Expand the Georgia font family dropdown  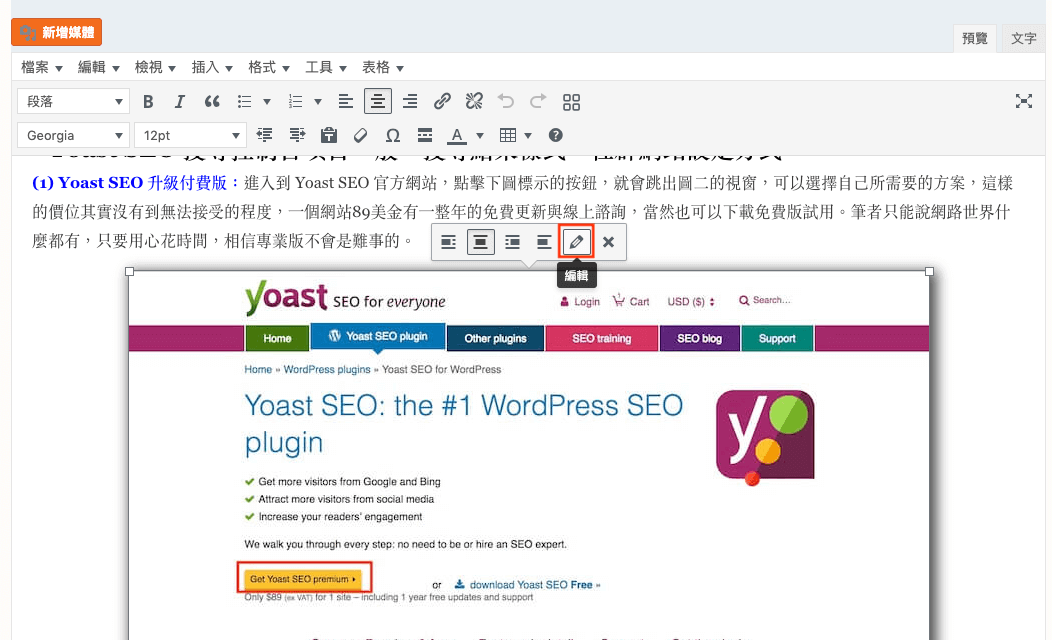(73, 135)
